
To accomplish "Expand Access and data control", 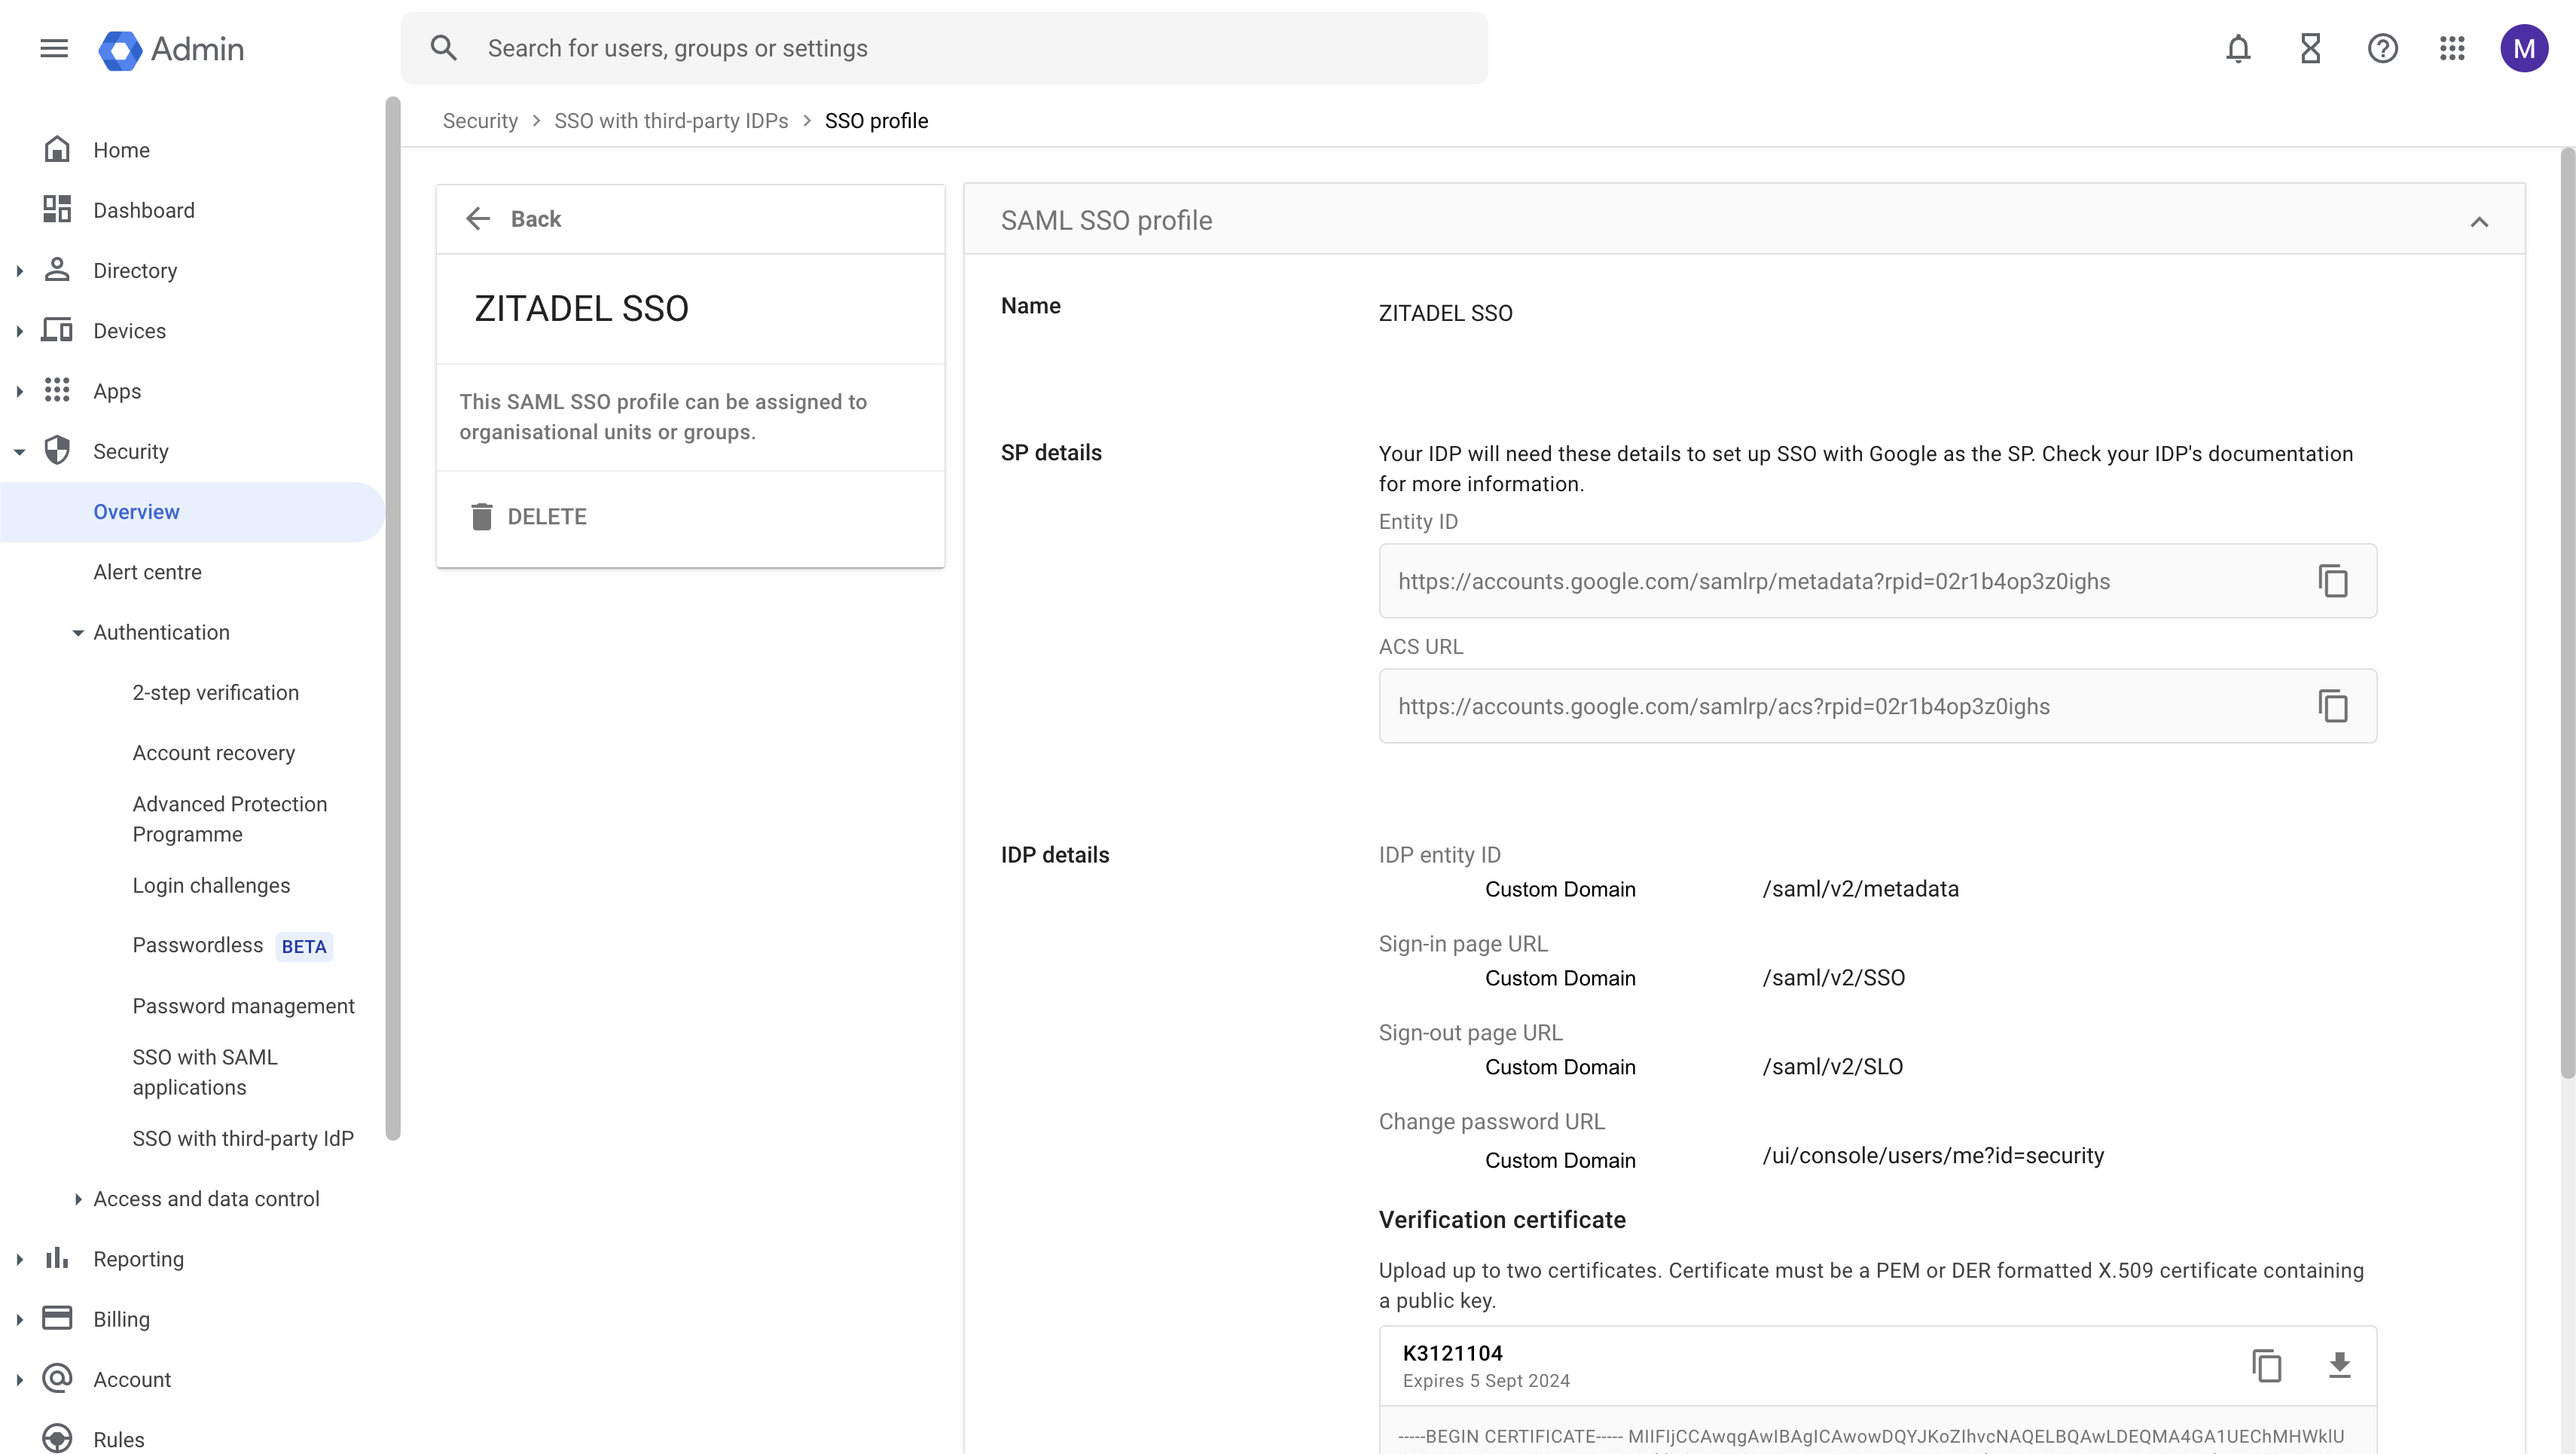I will pos(79,1198).
